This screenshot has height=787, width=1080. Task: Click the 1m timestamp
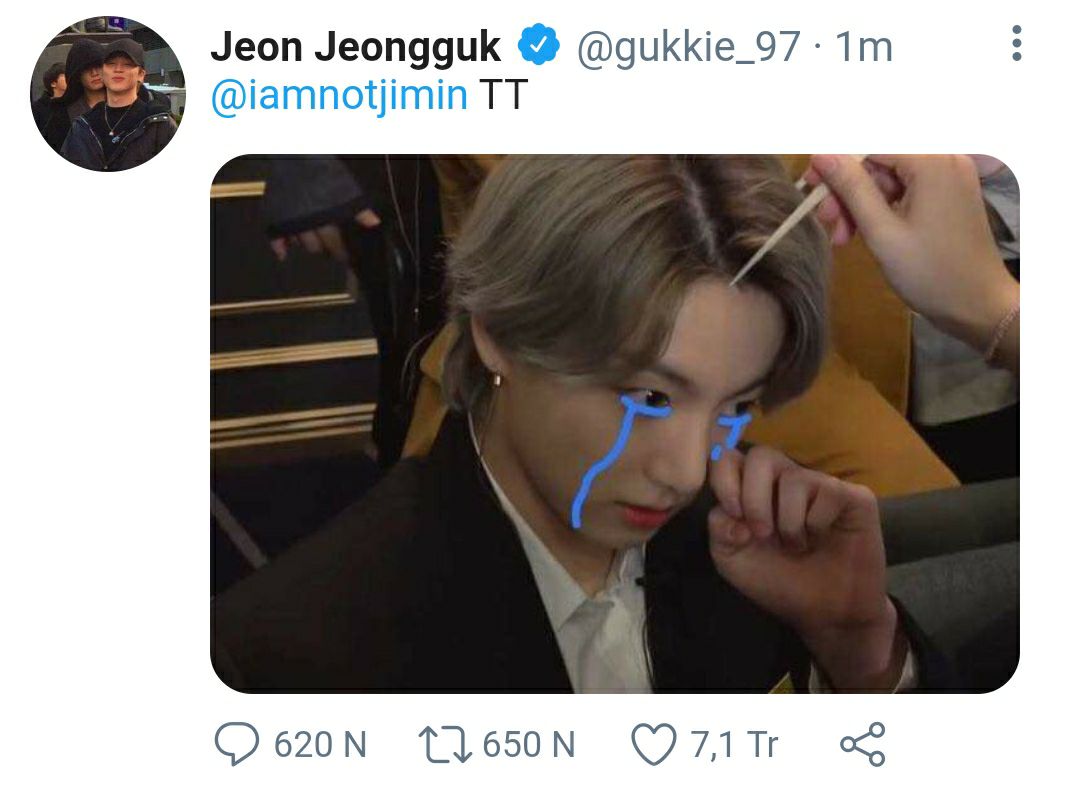[864, 47]
